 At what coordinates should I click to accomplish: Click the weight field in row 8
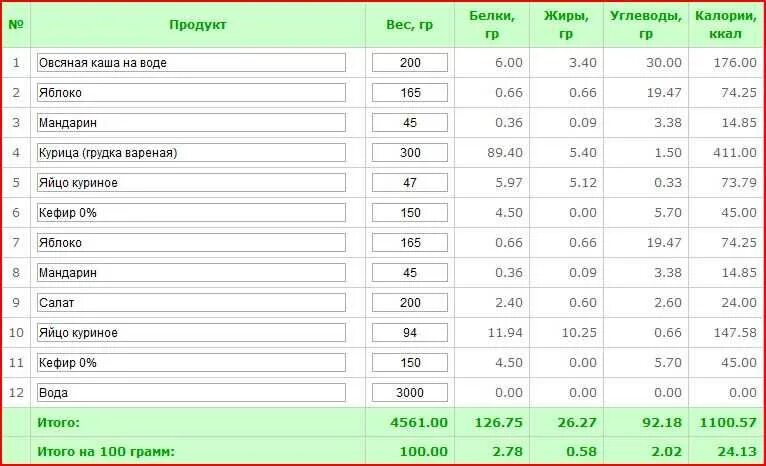410,273
